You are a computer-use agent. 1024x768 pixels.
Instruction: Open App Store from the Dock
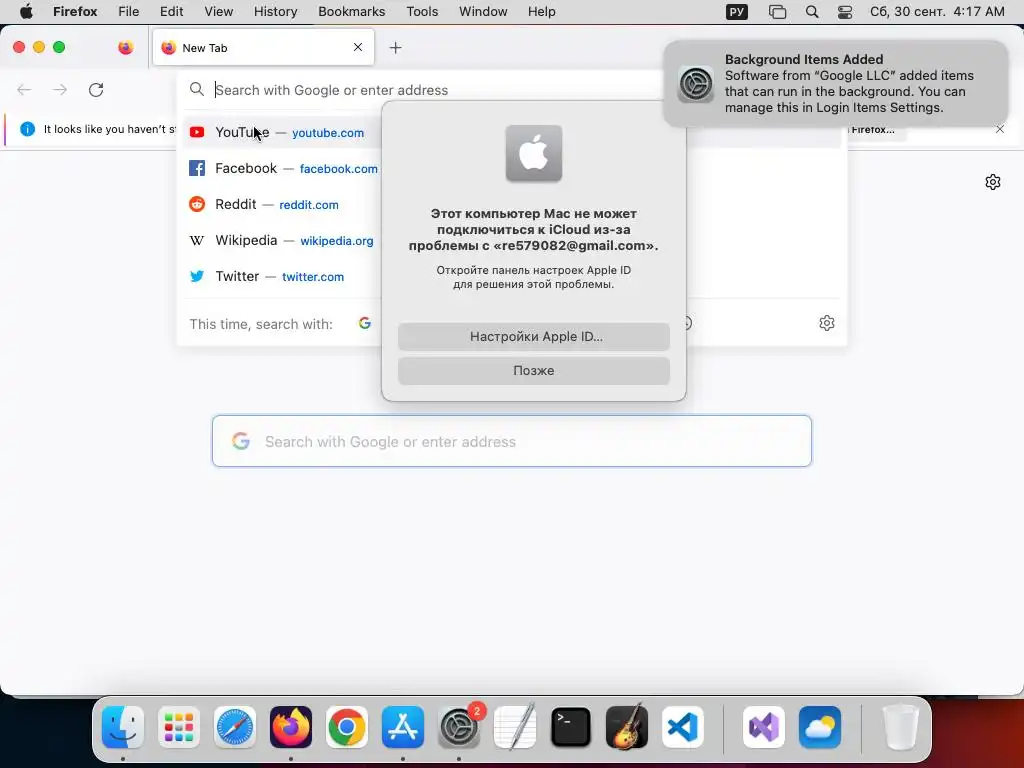(x=403, y=727)
